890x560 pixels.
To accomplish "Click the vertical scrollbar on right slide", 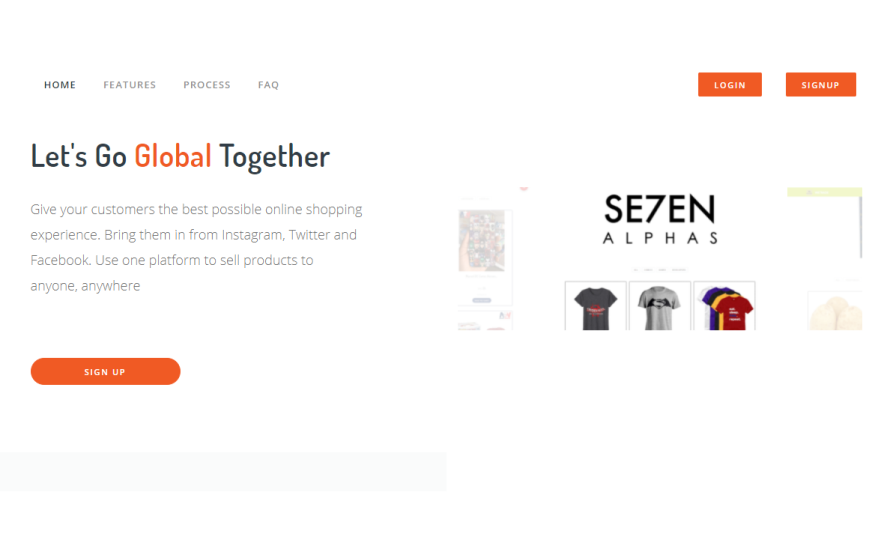I will point(860,227).
